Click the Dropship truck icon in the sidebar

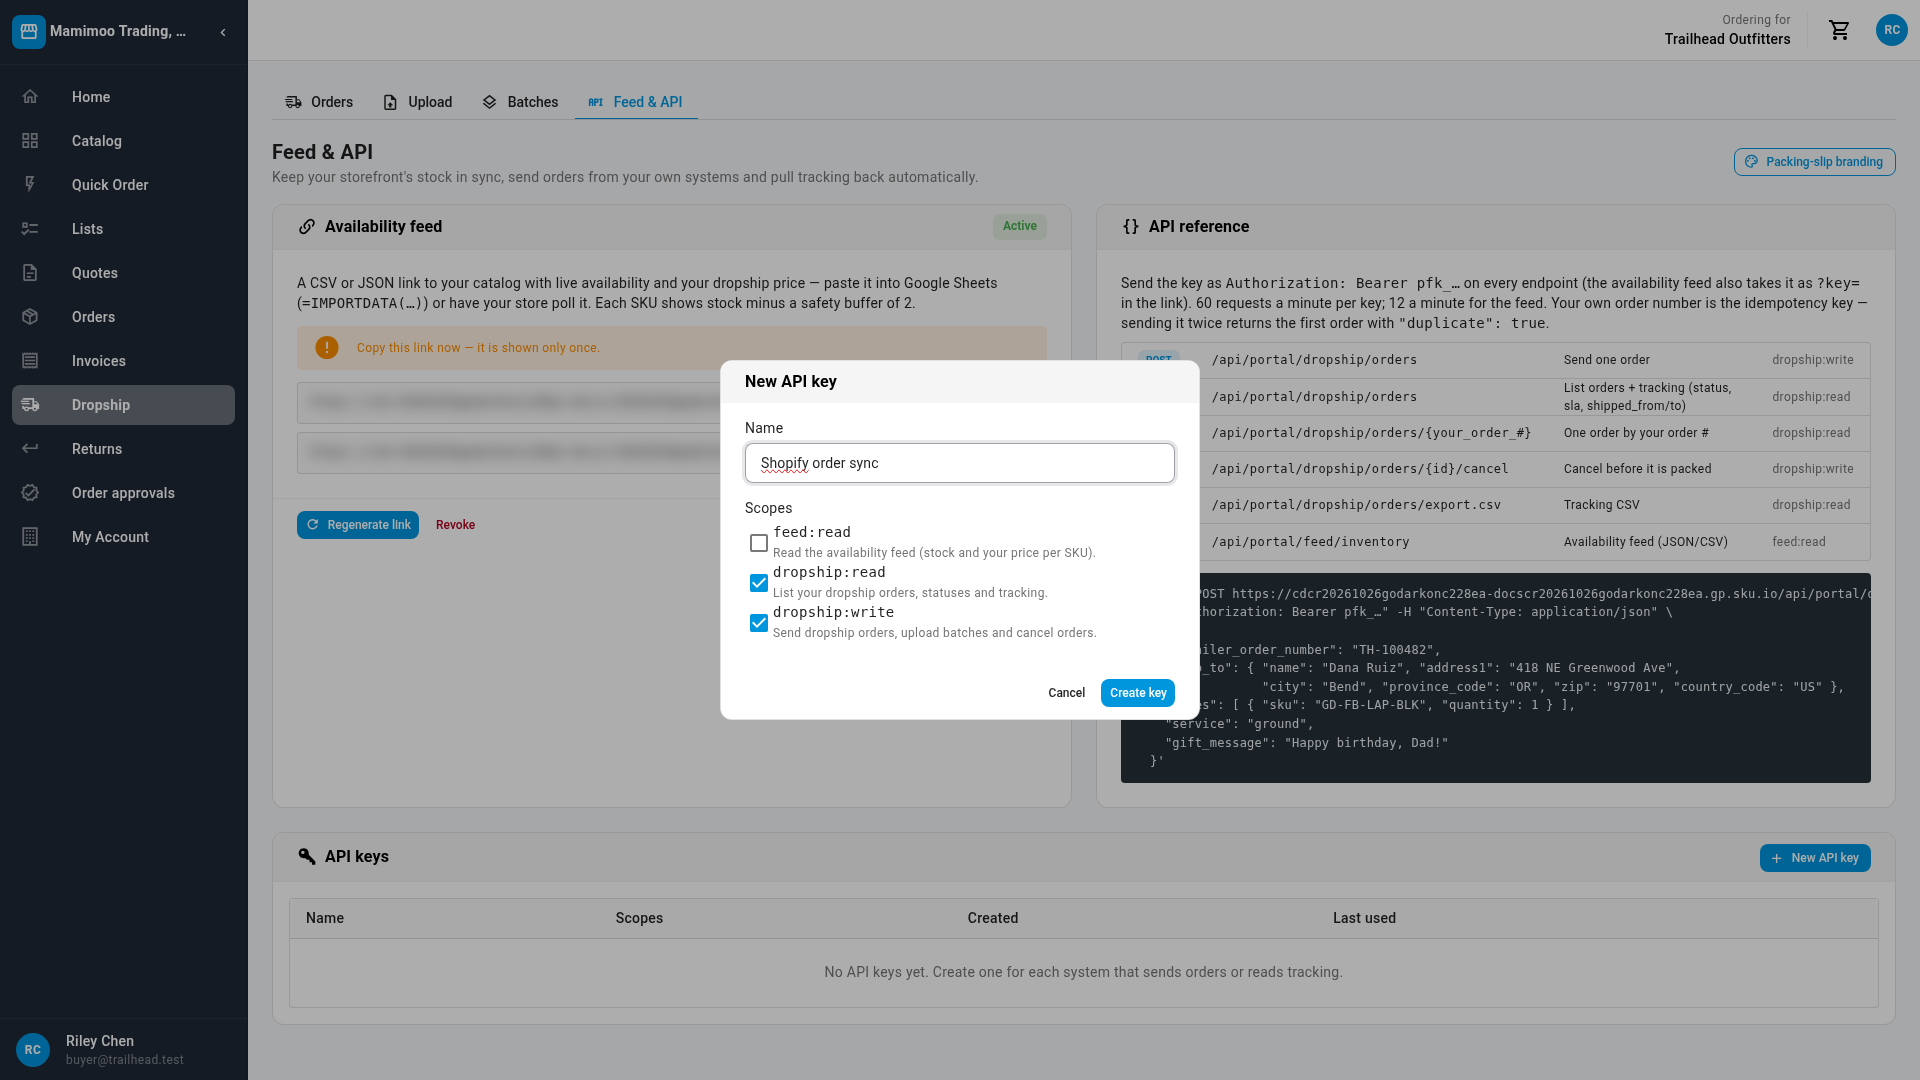[30, 405]
